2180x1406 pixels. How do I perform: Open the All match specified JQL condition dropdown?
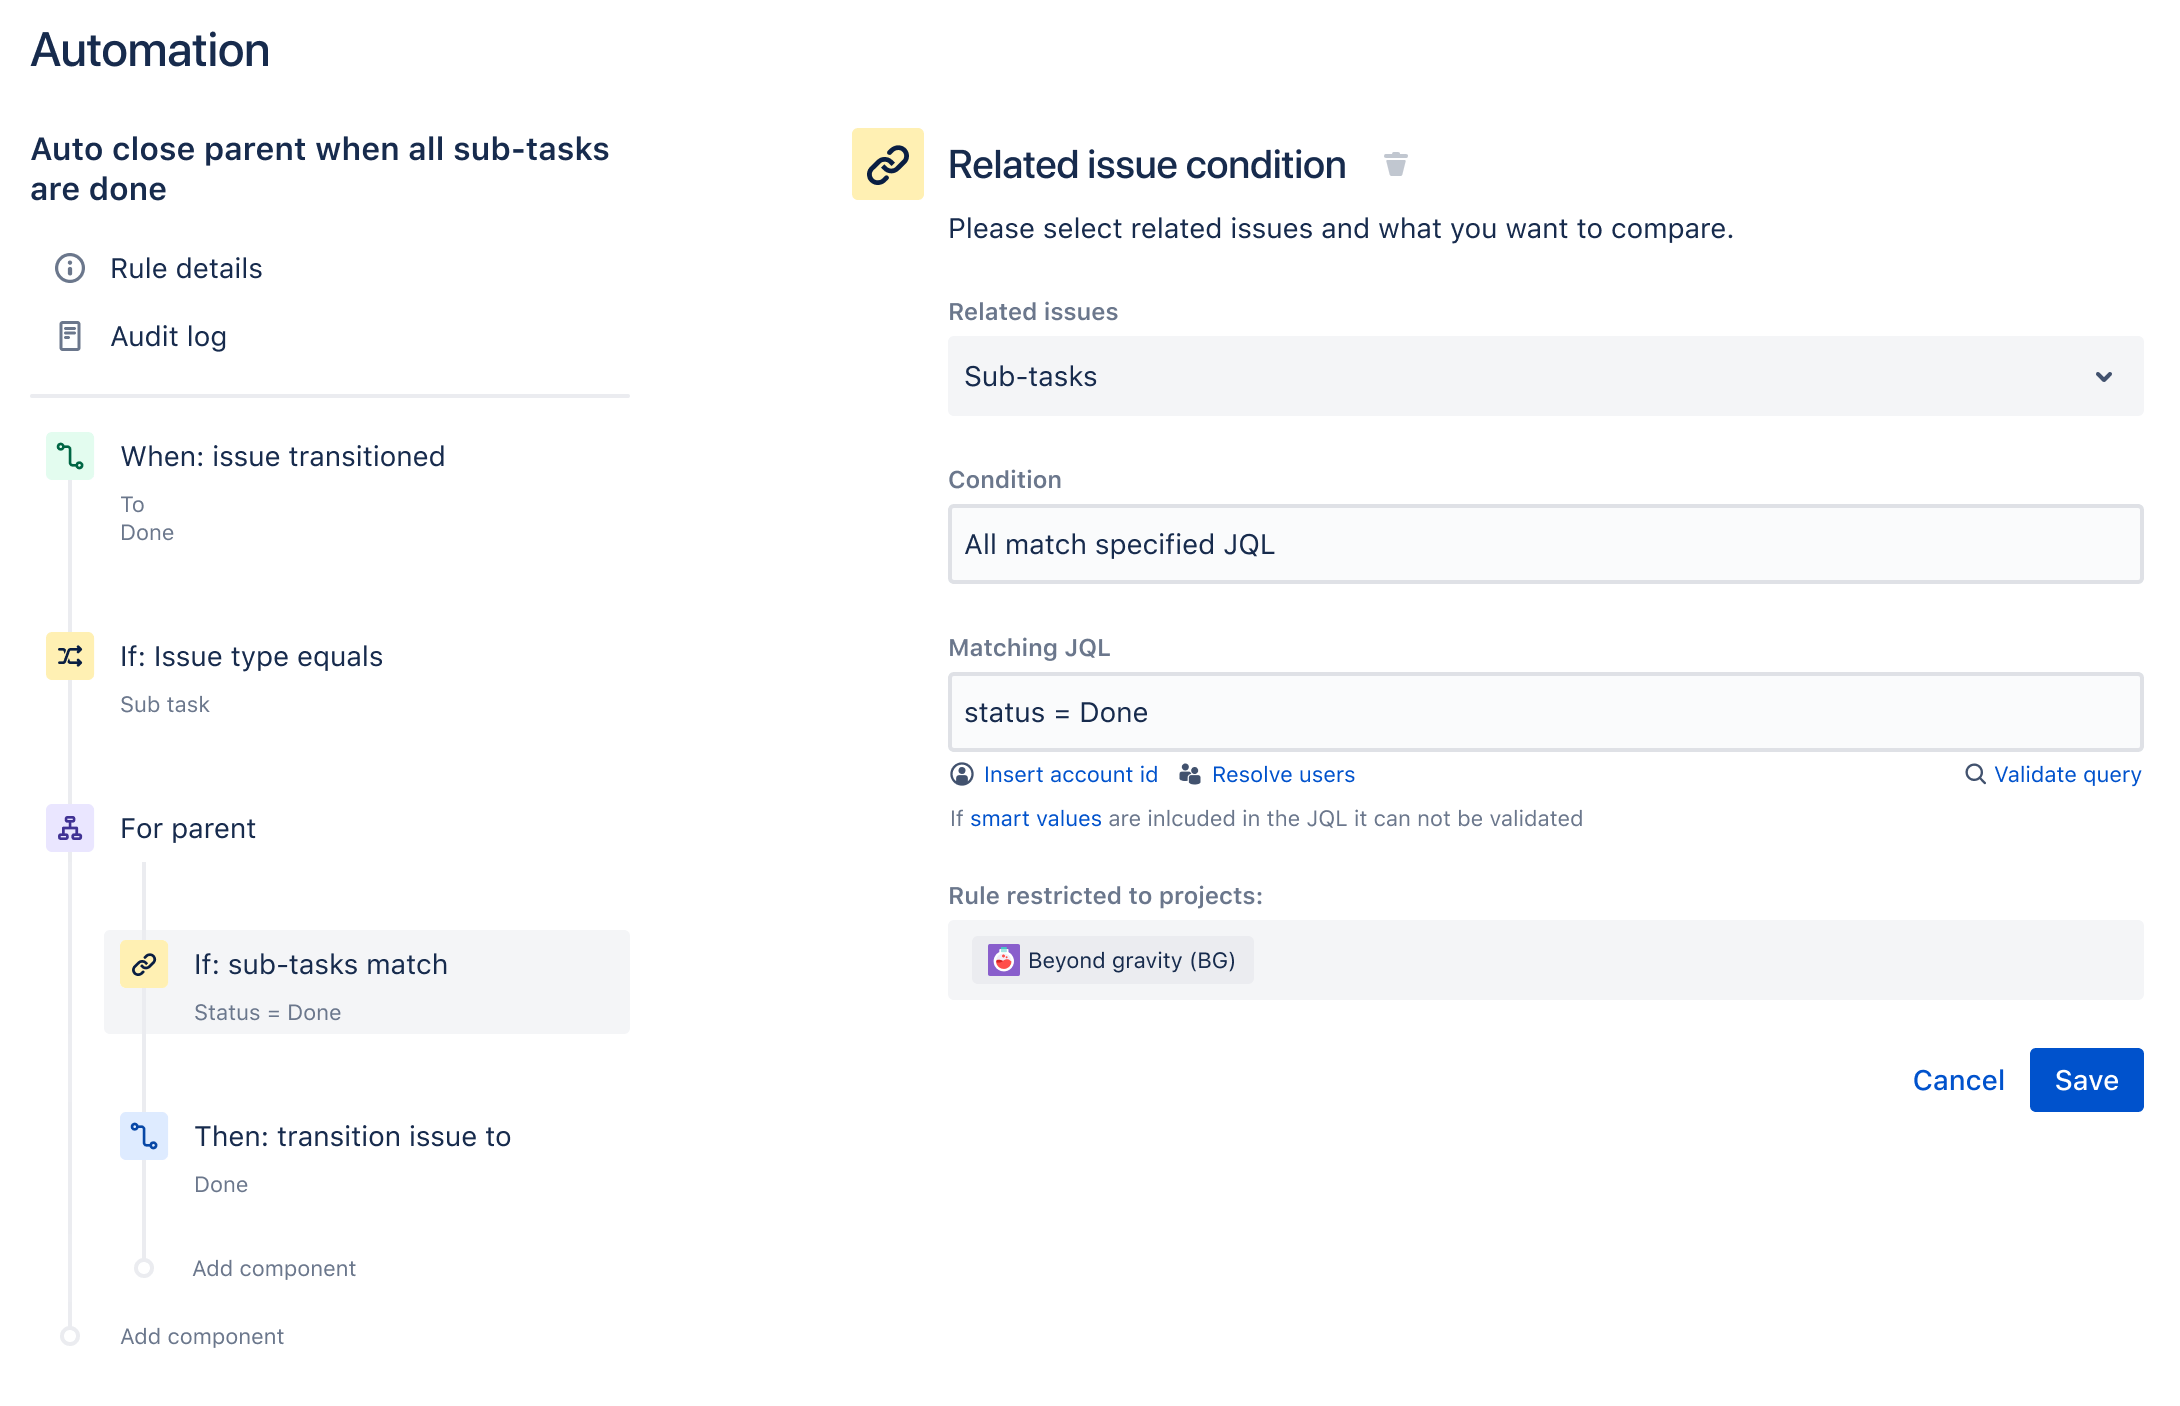(x=1544, y=544)
